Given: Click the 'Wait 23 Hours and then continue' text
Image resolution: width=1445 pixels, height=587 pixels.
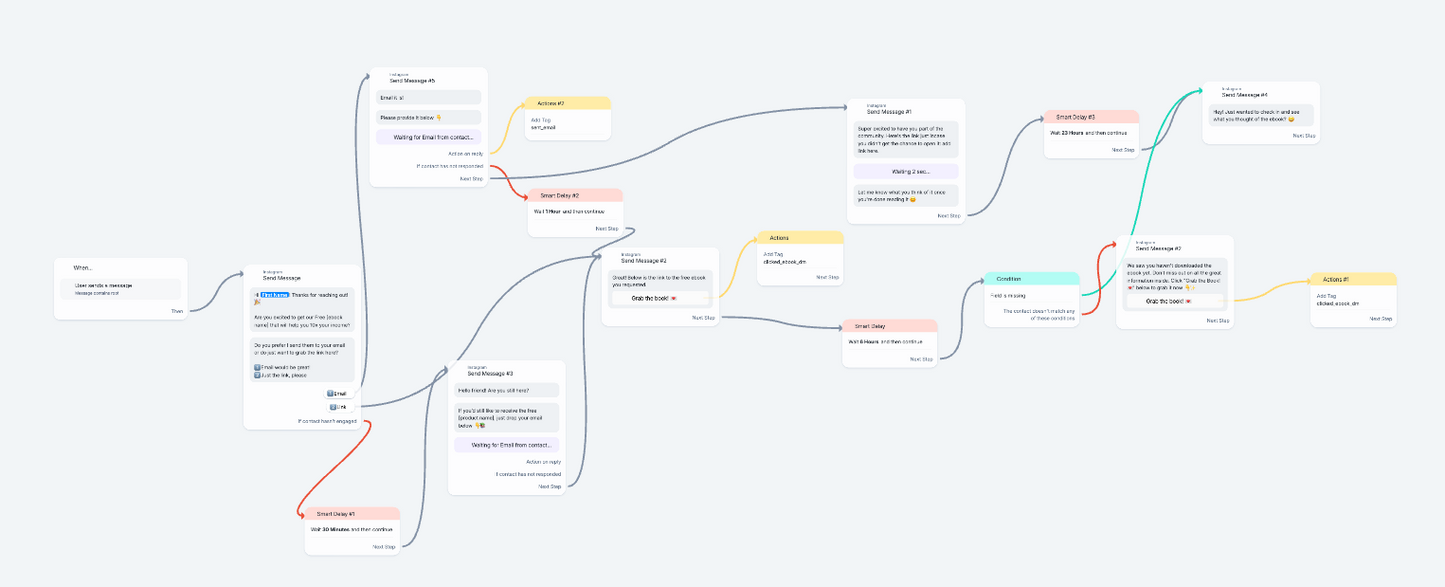Looking at the screenshot, I should click(1088, 133).
